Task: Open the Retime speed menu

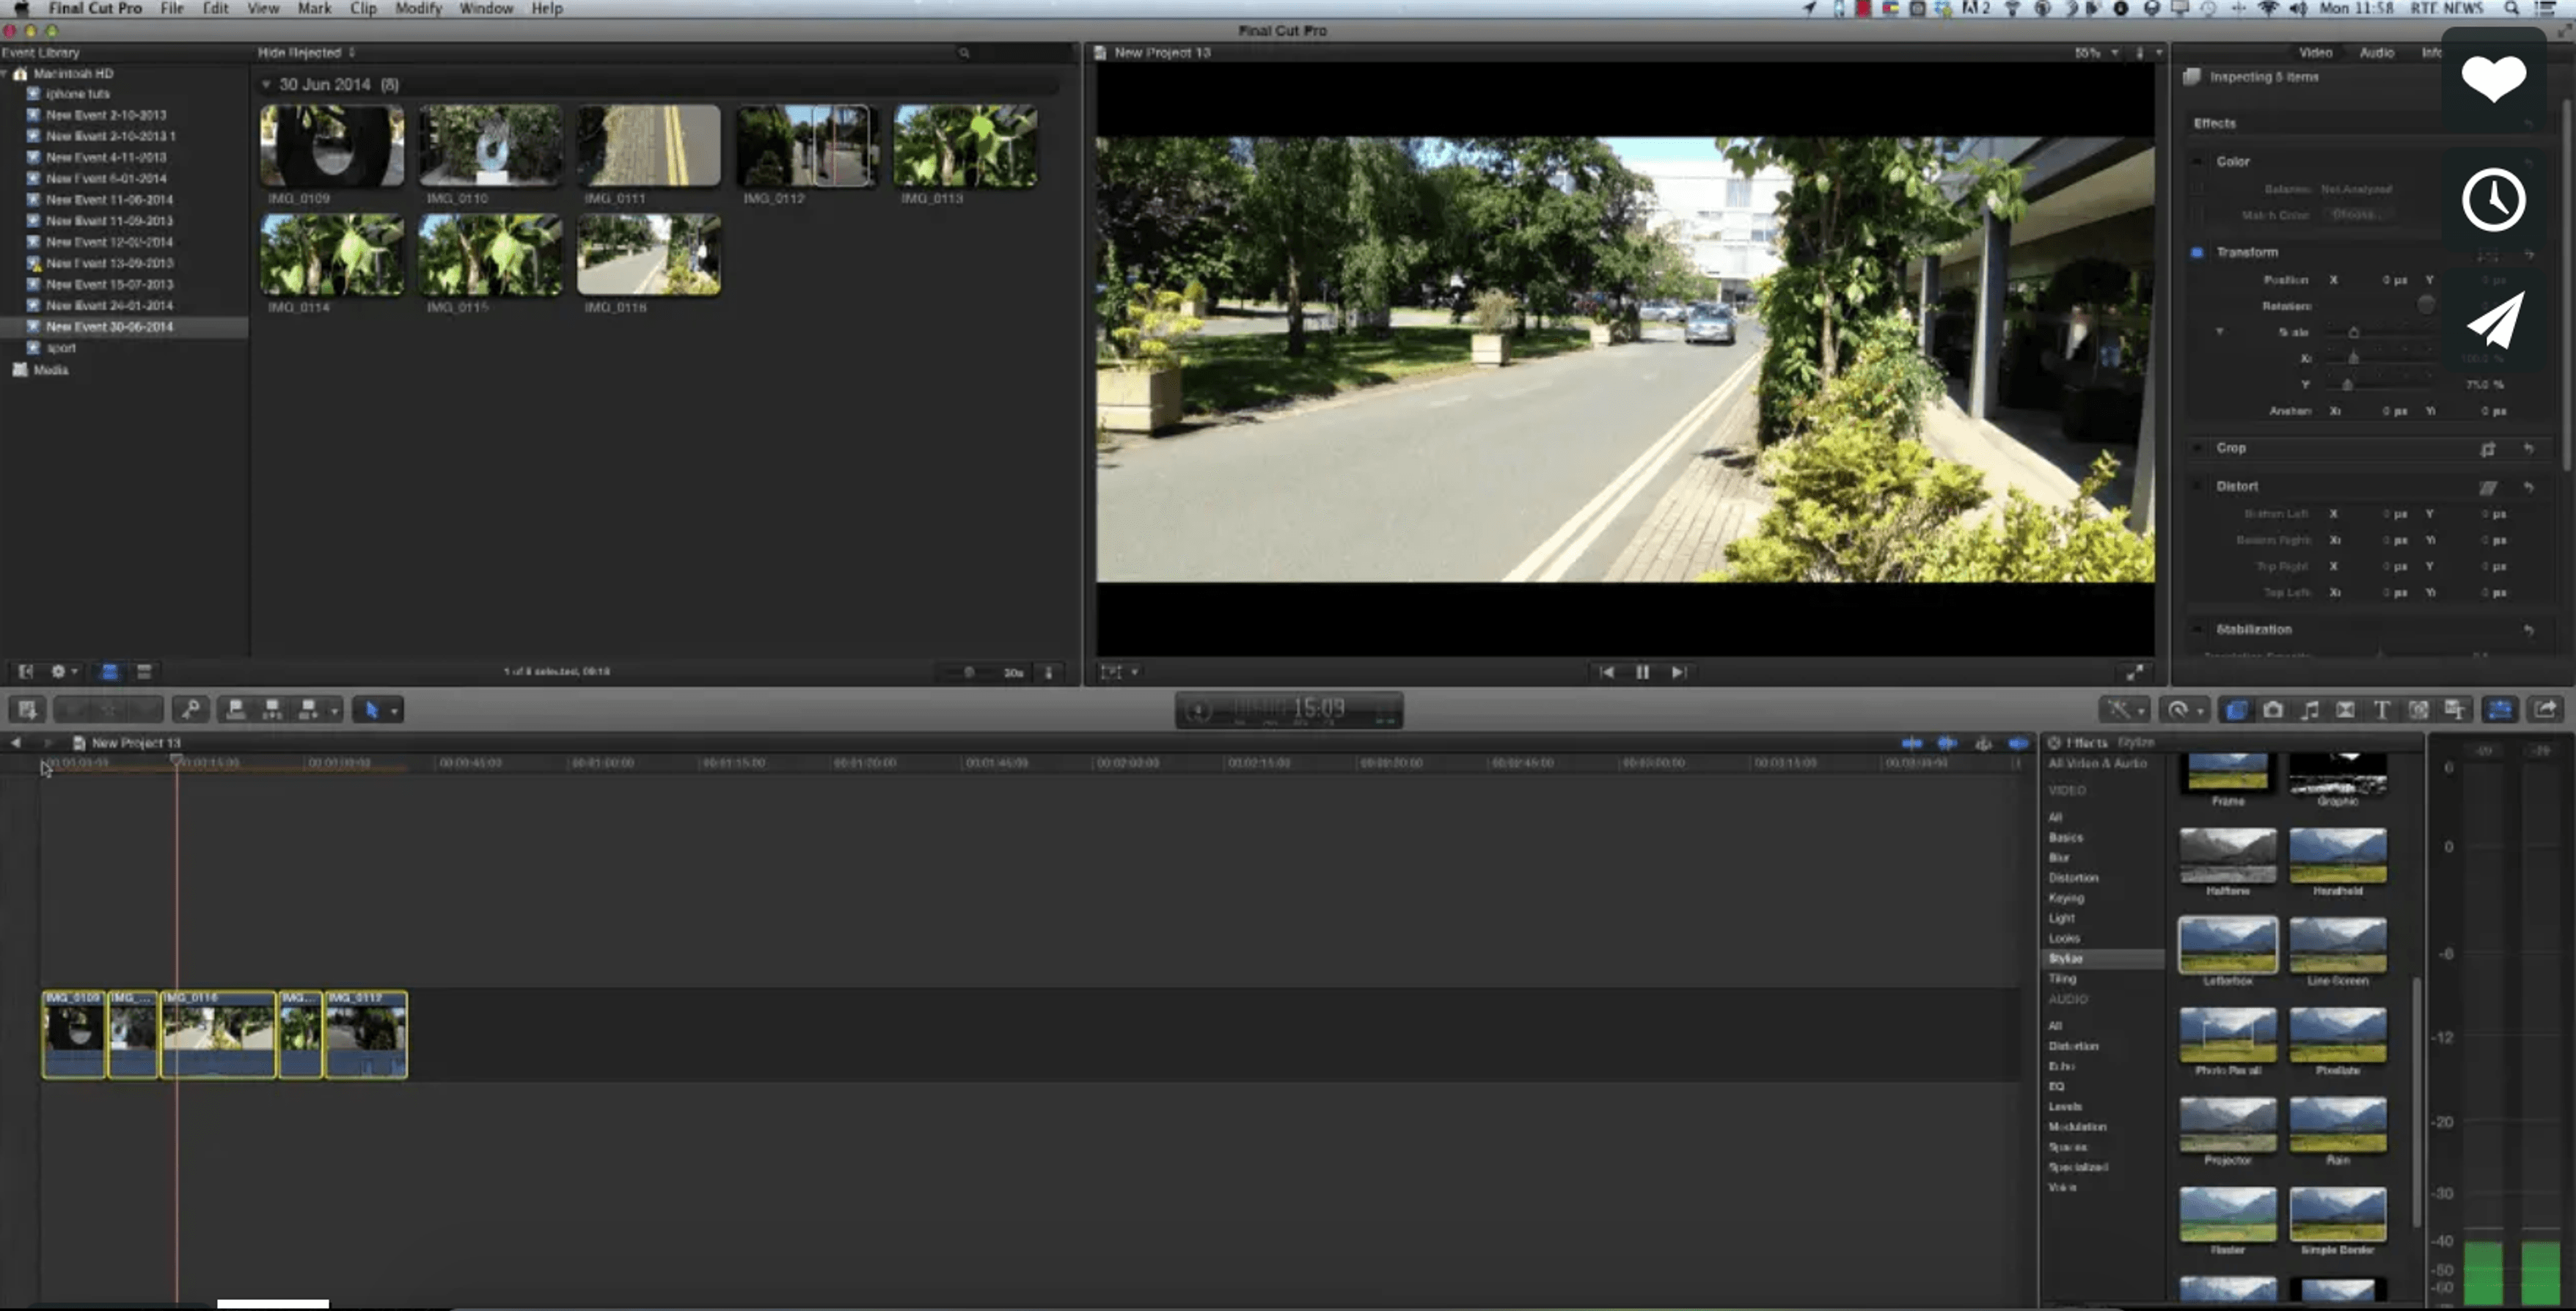Action: pyautogui.click(x=2184, y=709)
